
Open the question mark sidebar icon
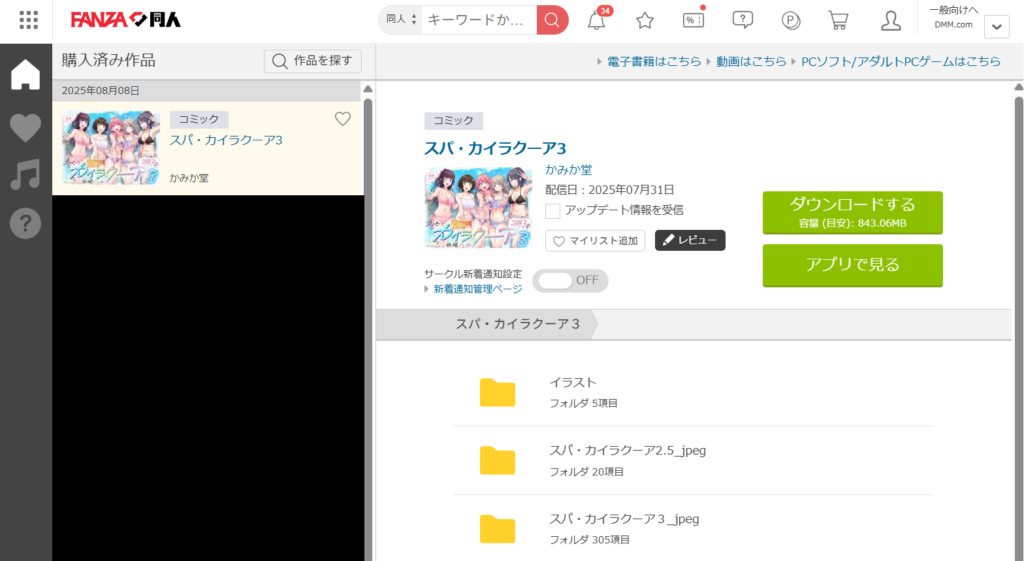(25, 223)
